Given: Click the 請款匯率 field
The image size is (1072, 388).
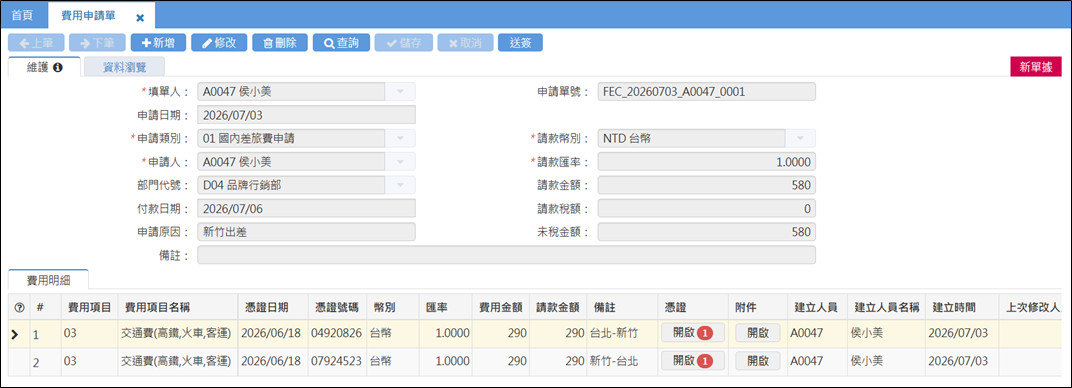Looking at the screenshot, I should pos(706,162).
